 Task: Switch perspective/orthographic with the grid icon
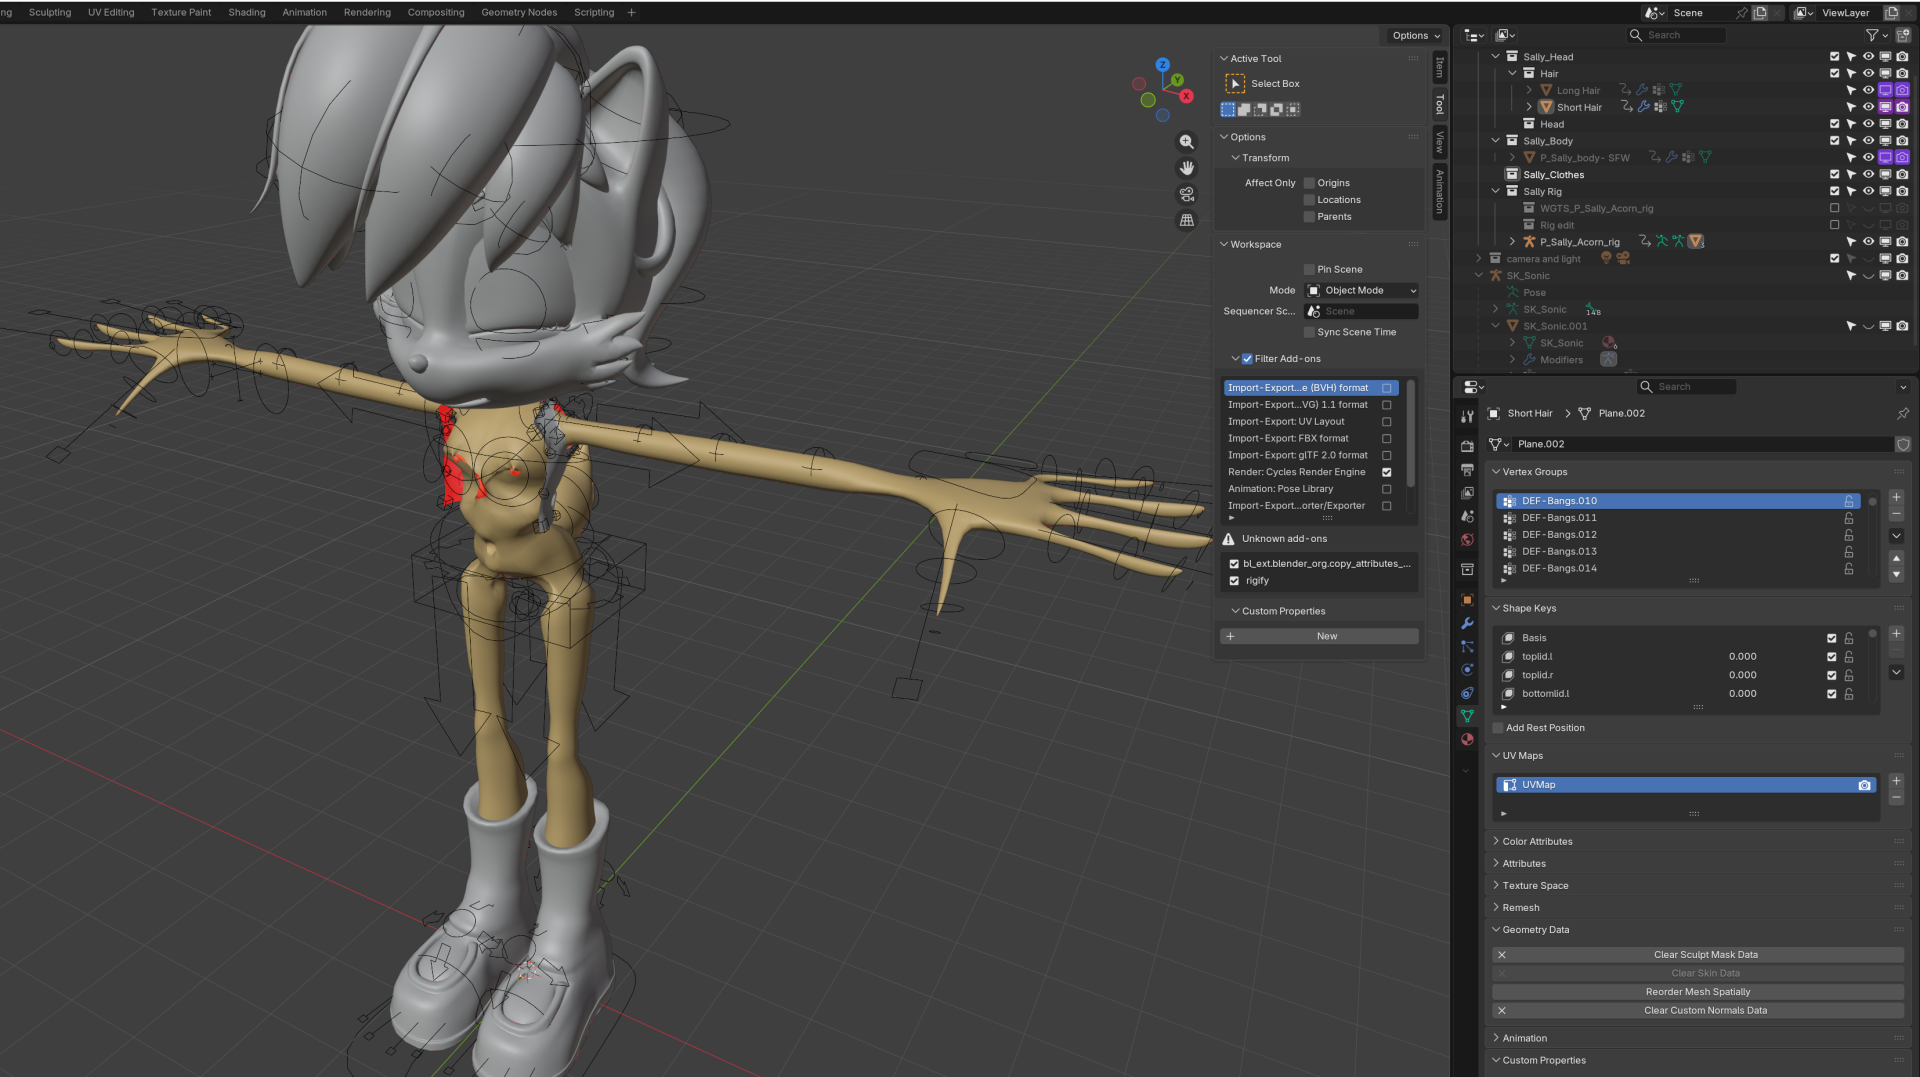click(x=1187, y=220)
